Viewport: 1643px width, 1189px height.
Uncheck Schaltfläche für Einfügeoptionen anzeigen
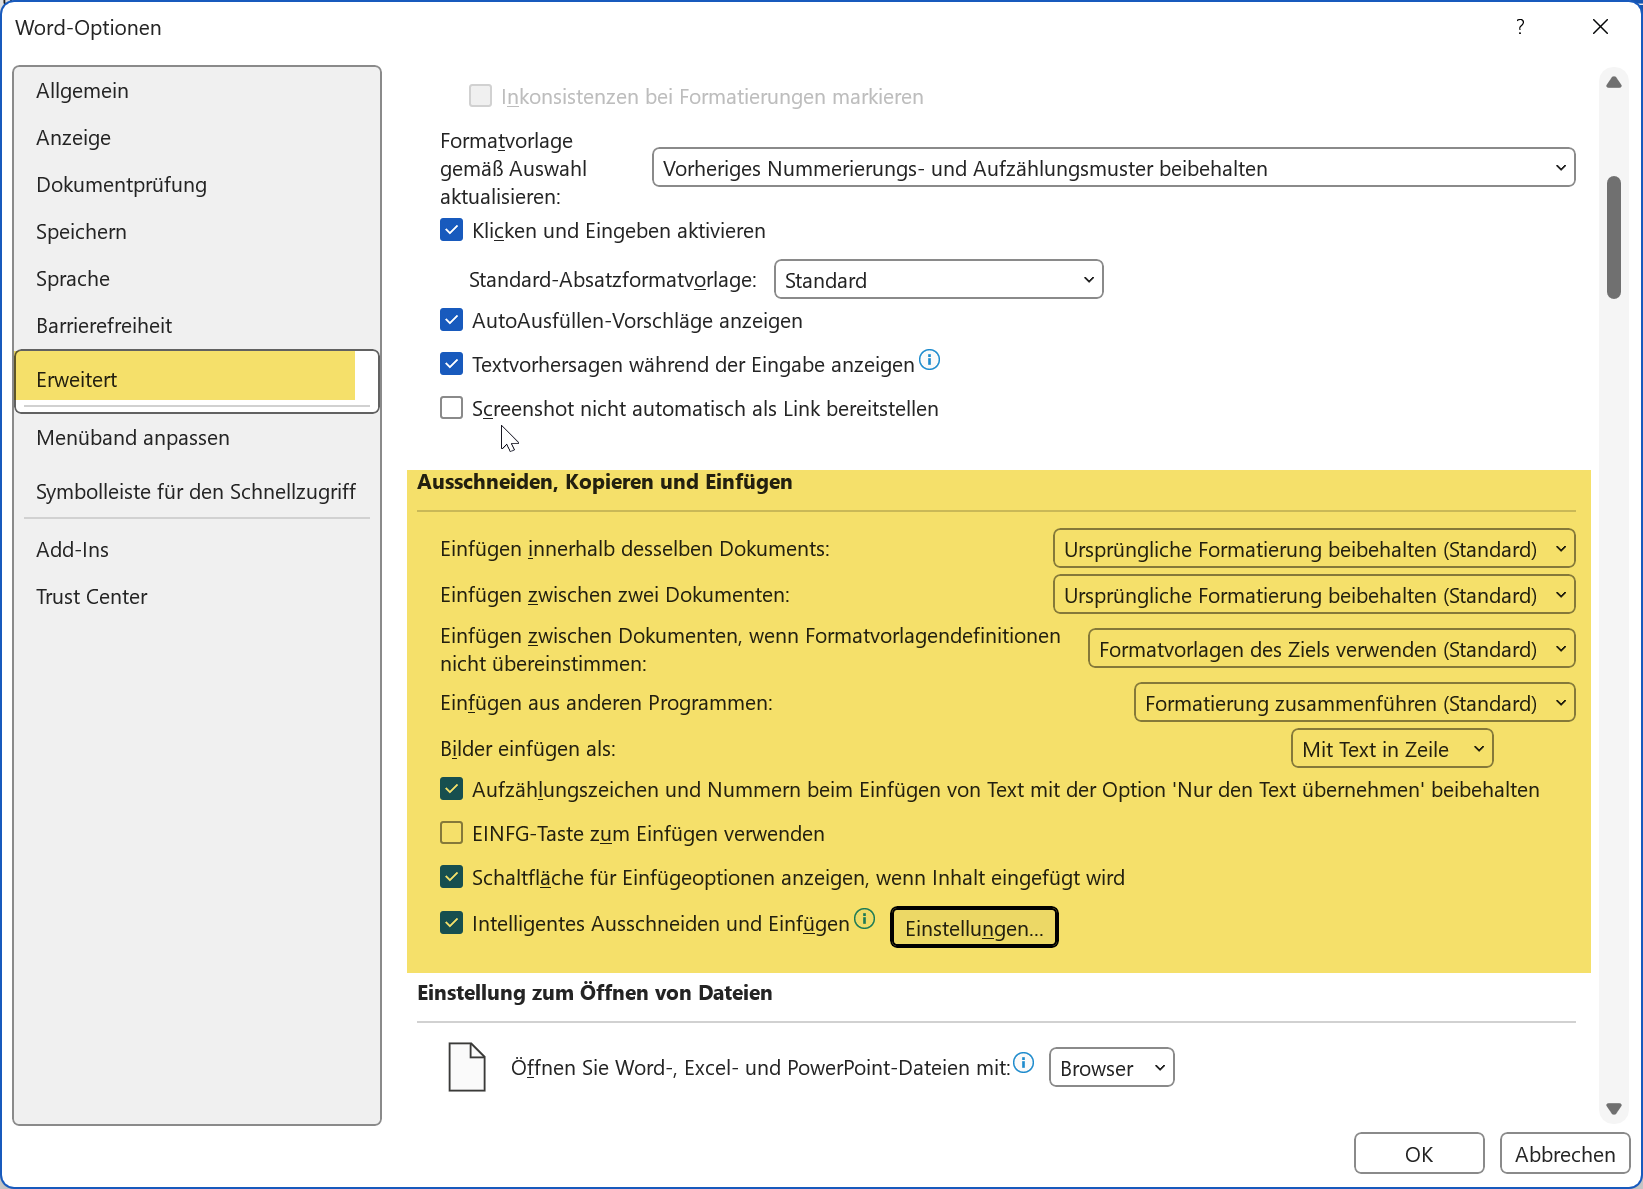(452, 877)
